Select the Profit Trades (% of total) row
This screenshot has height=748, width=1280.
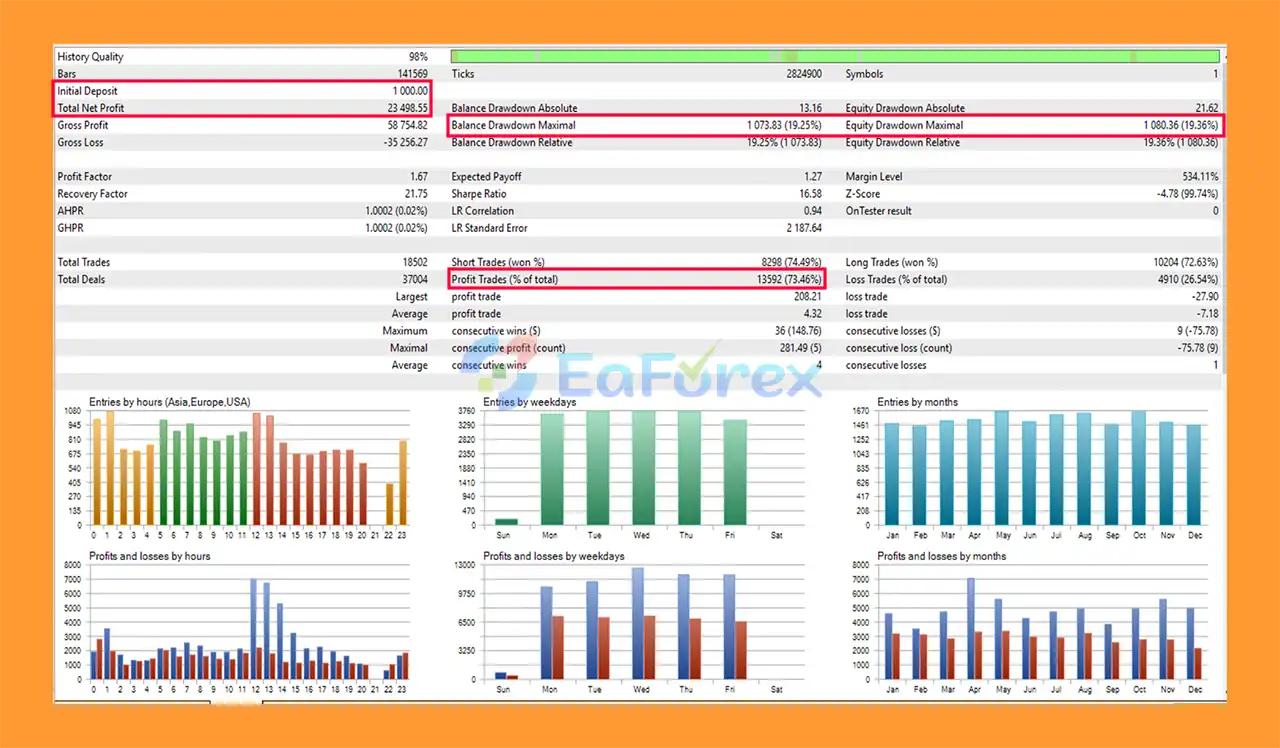(x=637, y=280)
